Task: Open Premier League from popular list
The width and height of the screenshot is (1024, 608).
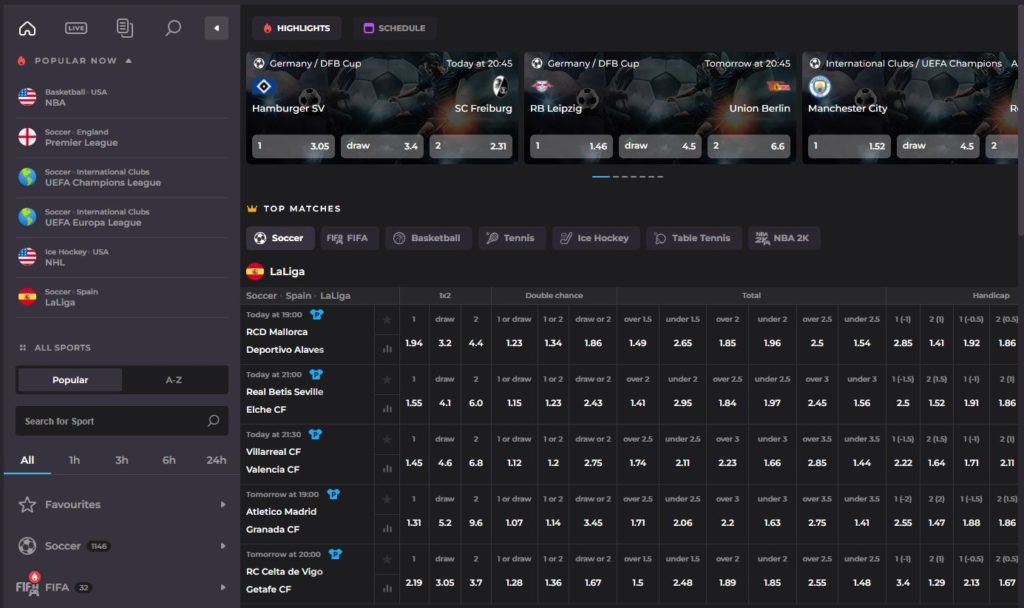Action: (x=121, y=137)
